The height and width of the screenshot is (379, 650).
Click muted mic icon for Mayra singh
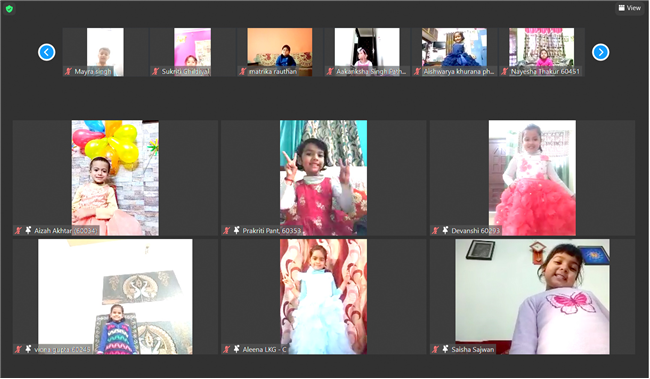(x=68, y=71)
